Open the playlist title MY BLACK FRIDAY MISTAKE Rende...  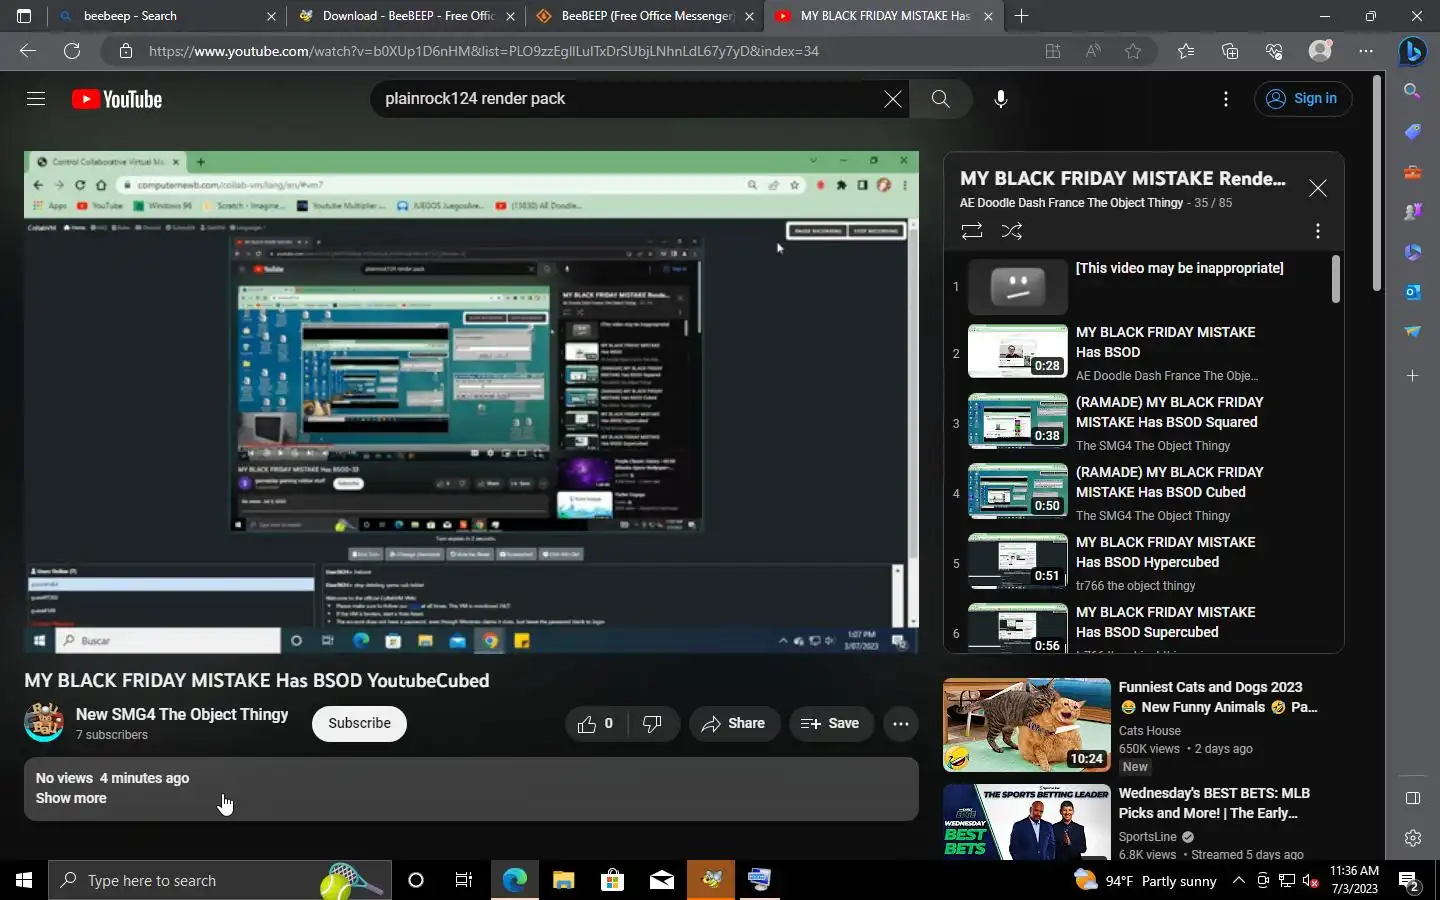(x=1122, y=179)
